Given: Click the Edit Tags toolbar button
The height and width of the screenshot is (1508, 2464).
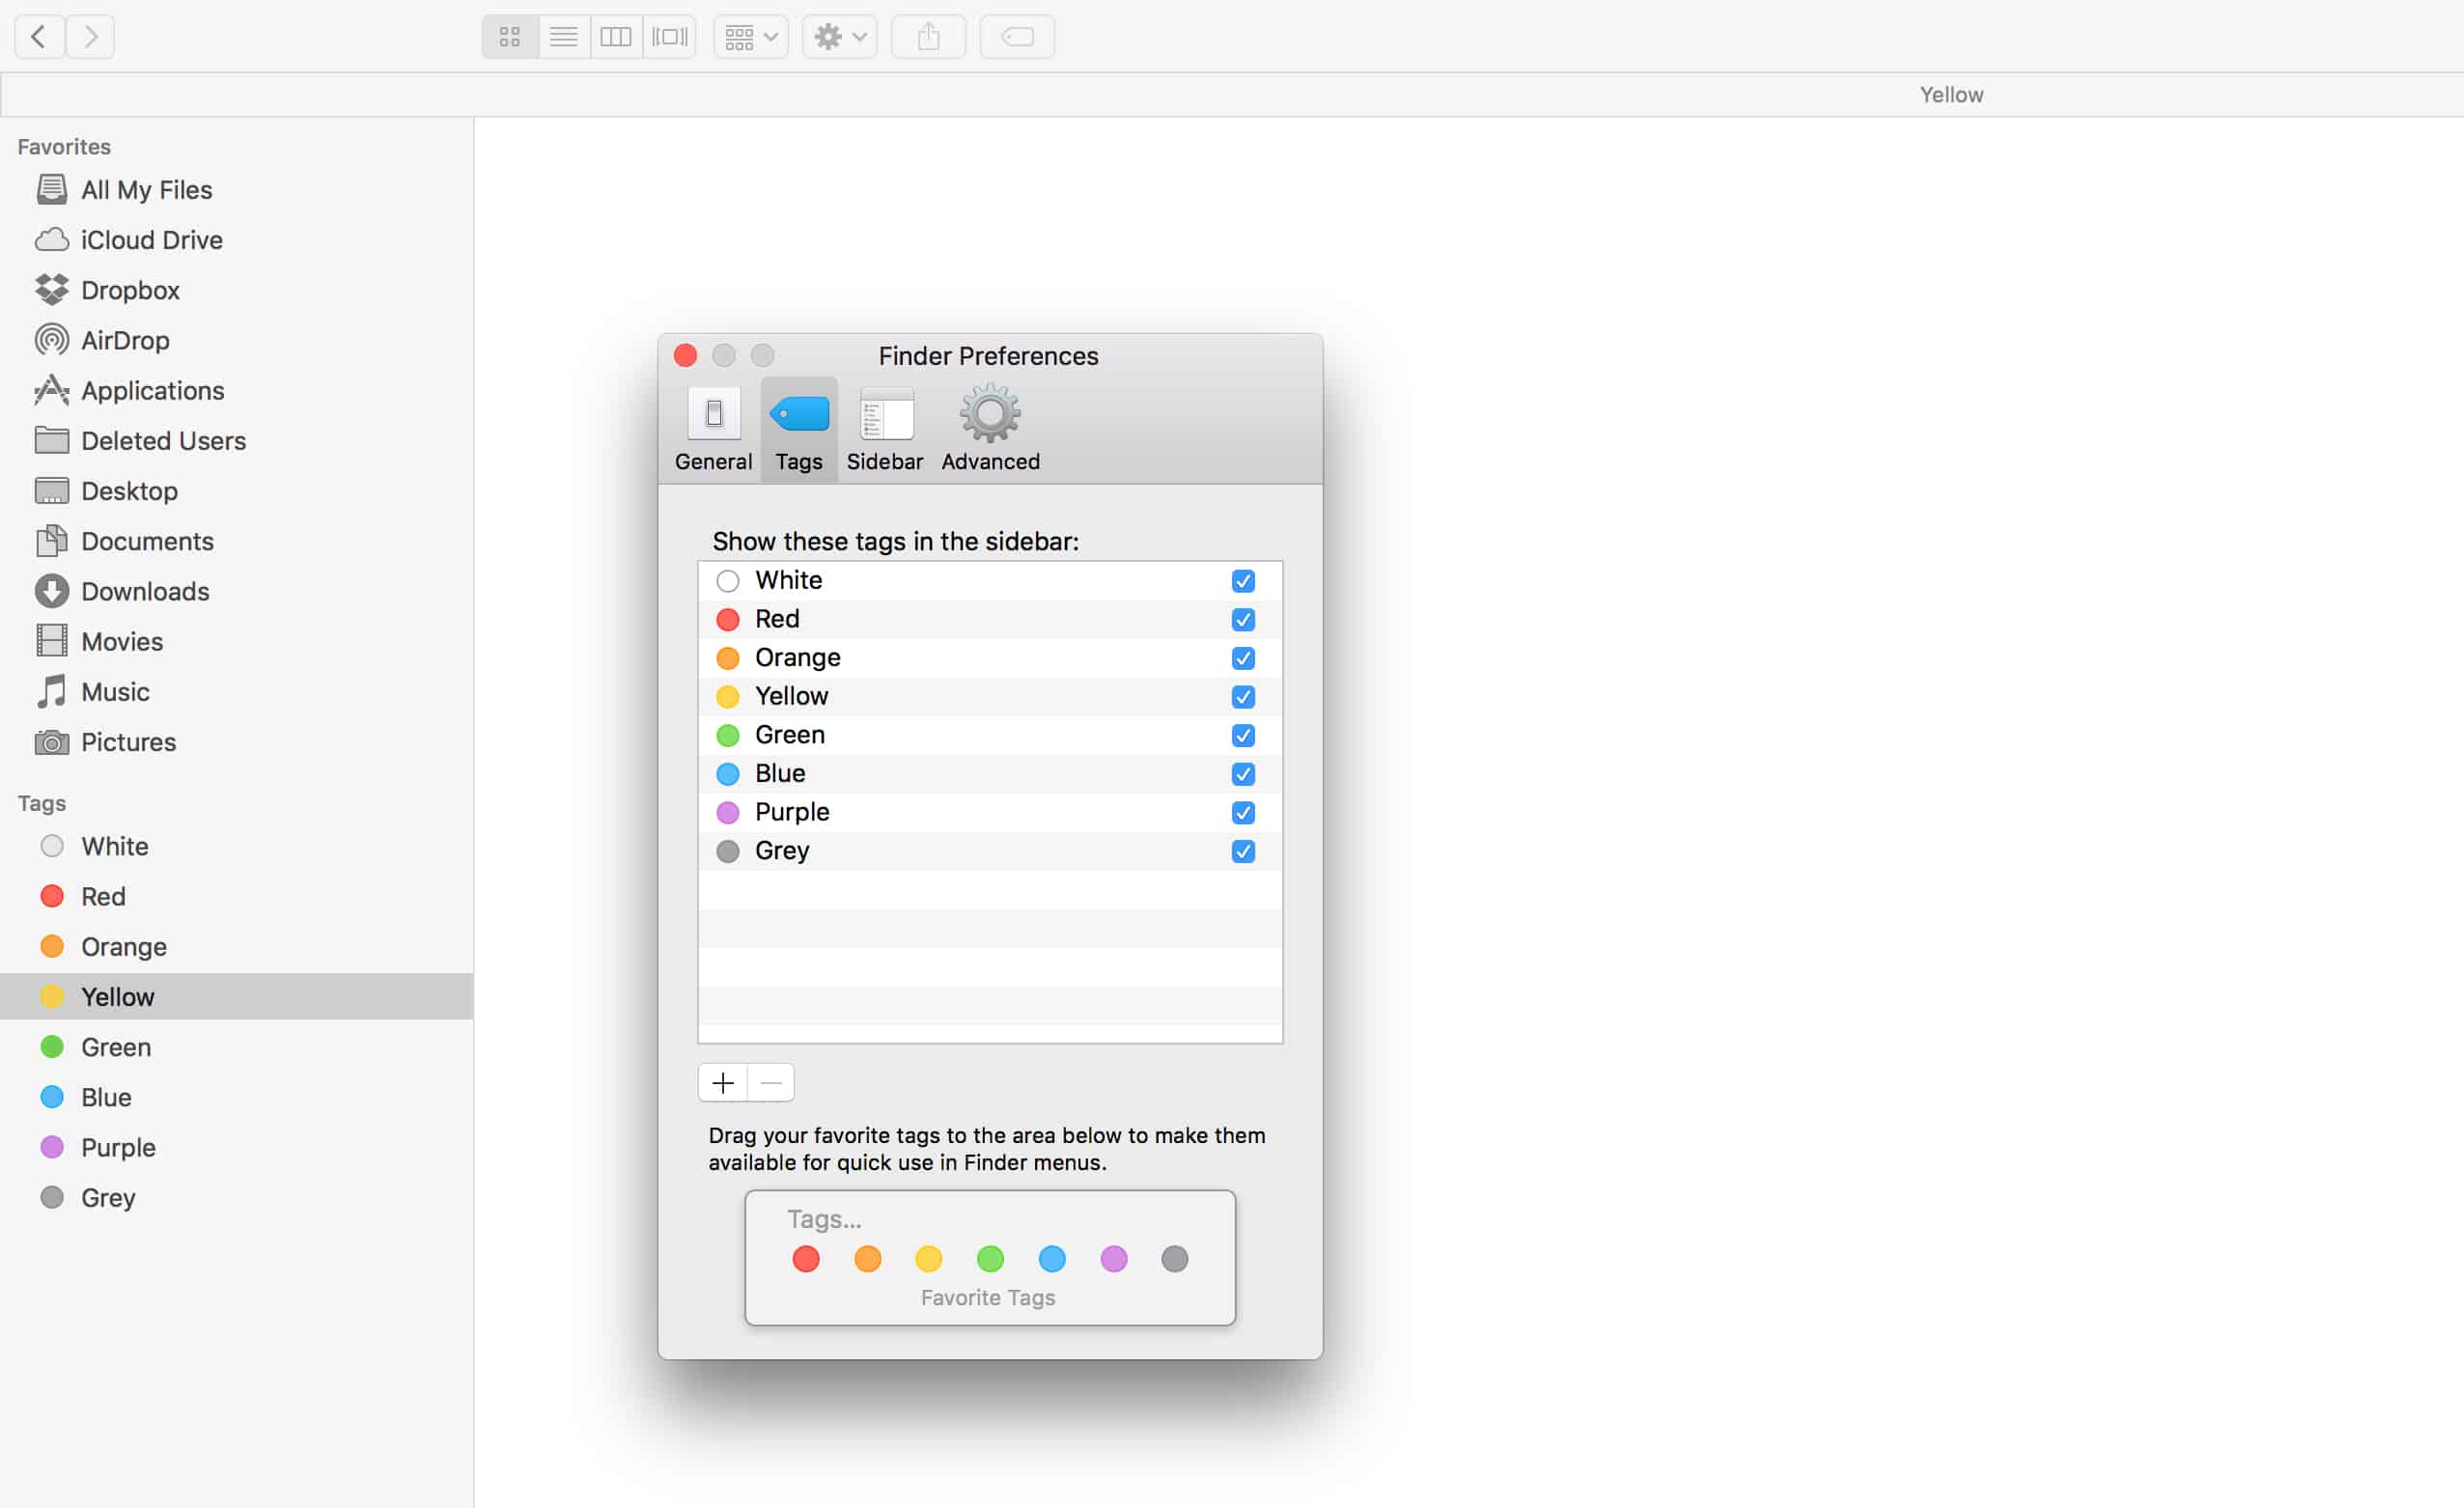Looking at the screenshot, I should click(x=1017, y=36).
